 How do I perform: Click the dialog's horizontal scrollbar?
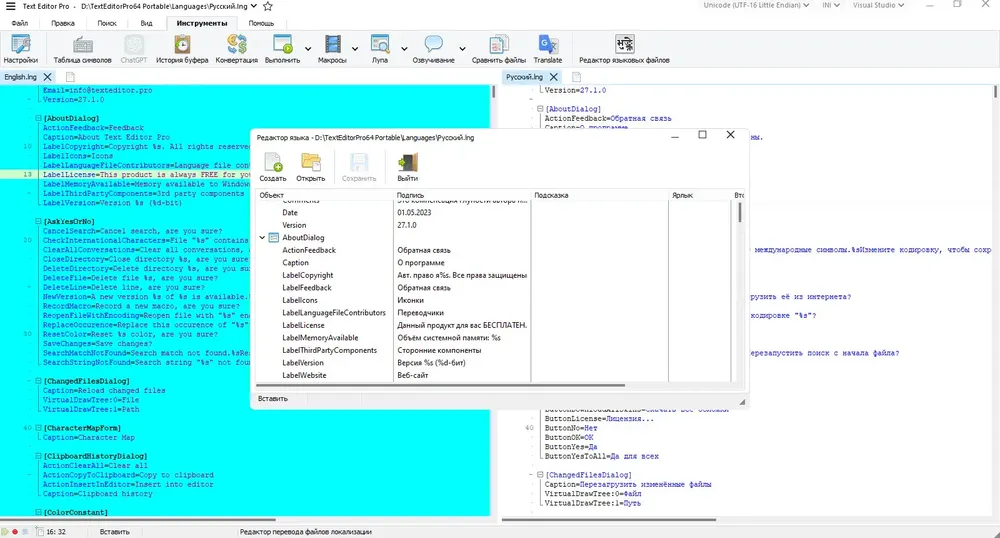click(440, 386)
